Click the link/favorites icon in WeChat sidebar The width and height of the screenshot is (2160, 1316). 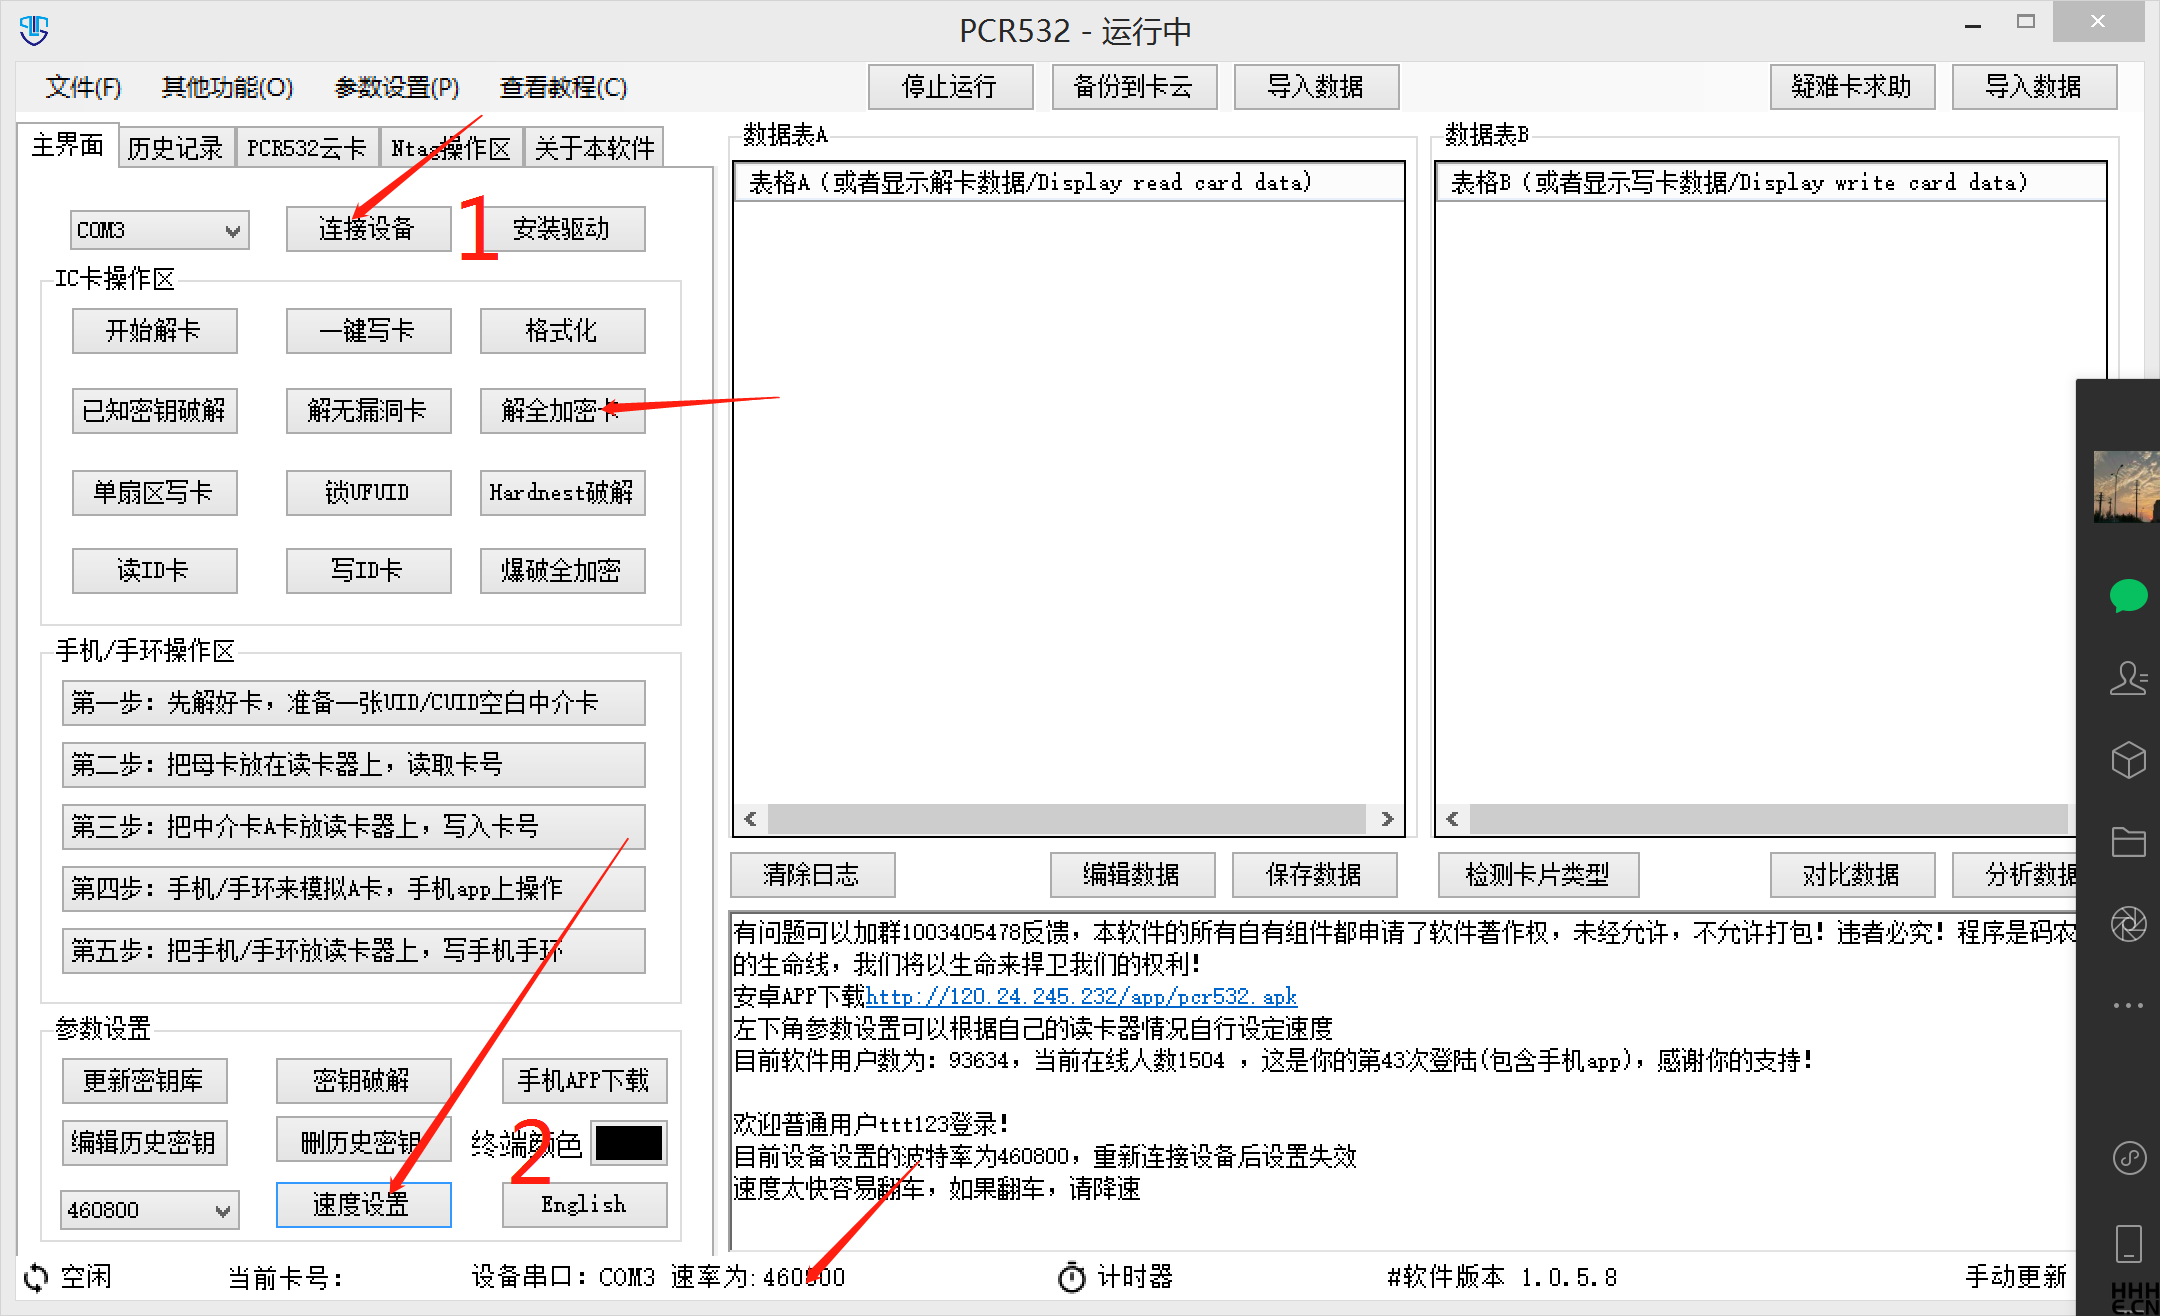pos(2128,1160)
